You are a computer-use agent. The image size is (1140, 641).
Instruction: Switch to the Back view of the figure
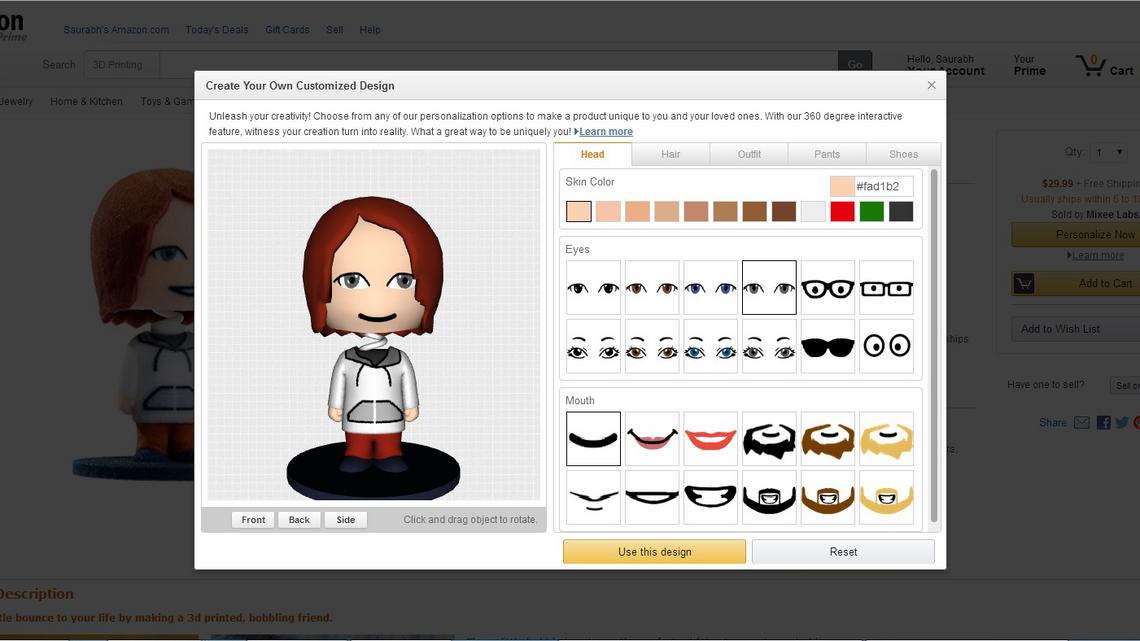298,519
